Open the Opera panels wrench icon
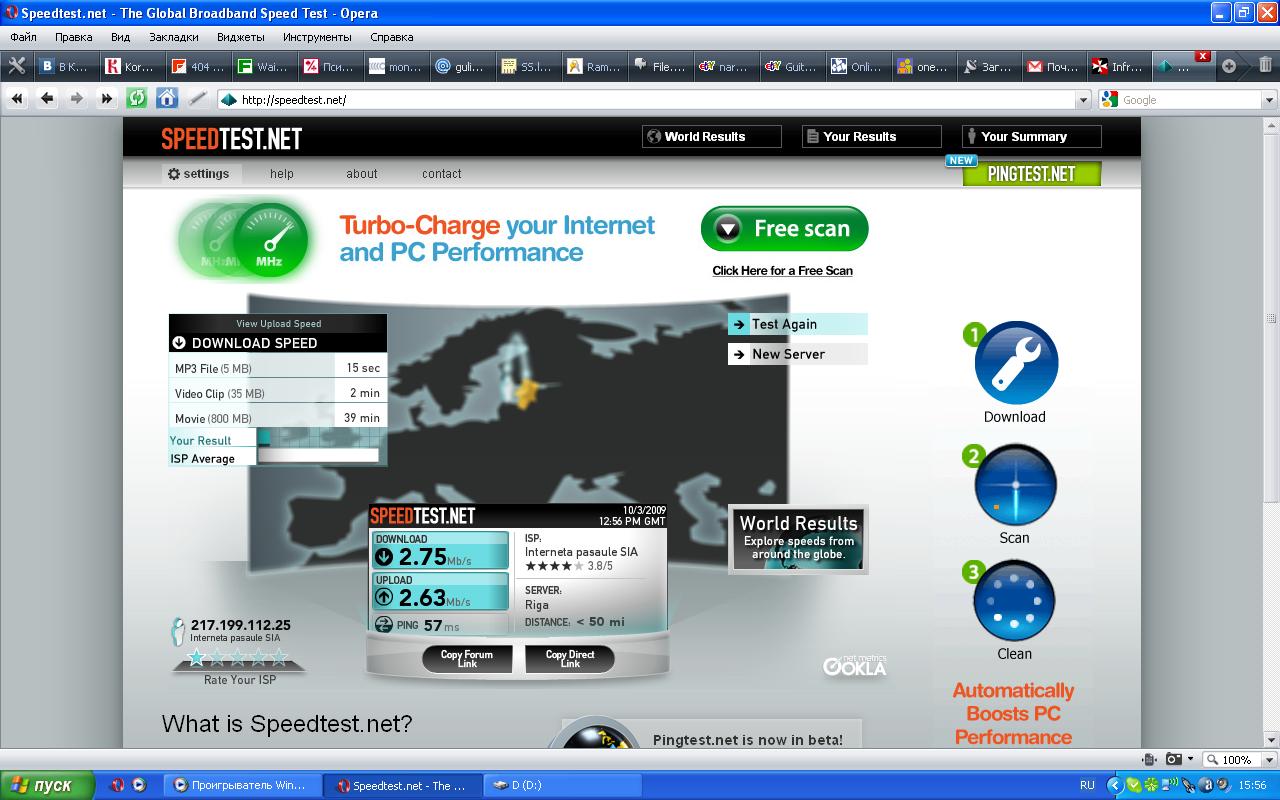Viewport: 1280px width, 800px height. point(16,66)
